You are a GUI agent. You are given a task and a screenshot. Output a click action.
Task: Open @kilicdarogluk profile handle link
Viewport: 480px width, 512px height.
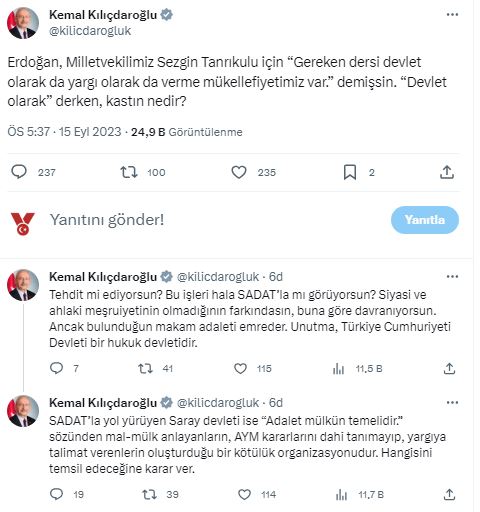click(x=90, y=31)
